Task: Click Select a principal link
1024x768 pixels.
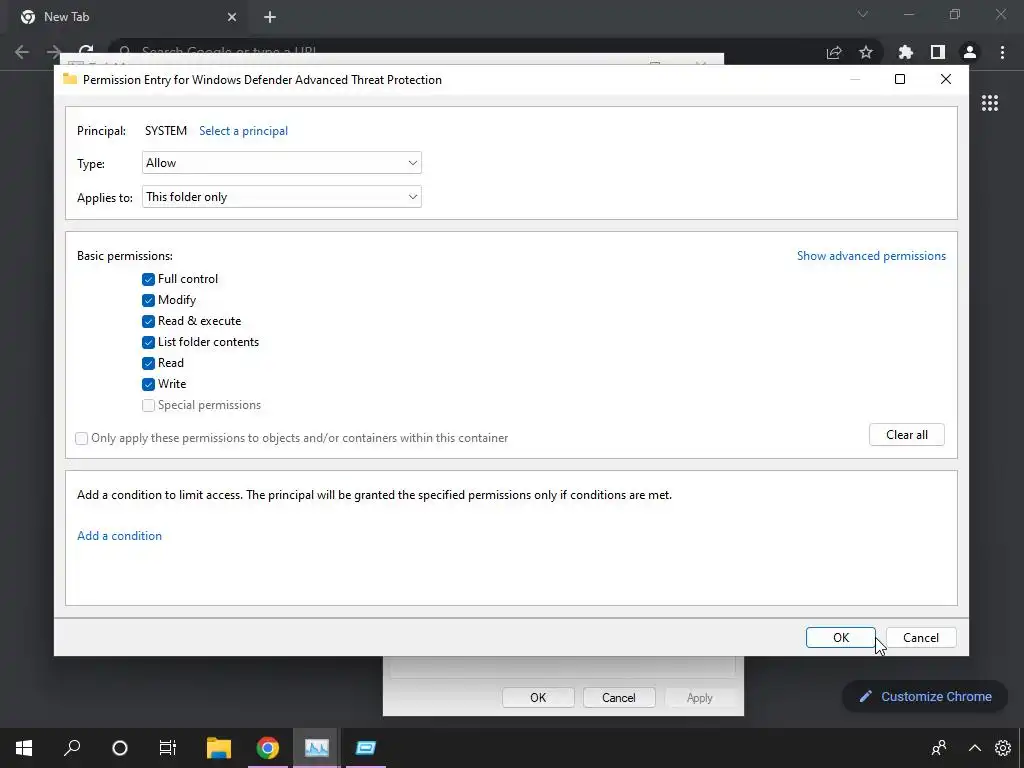Action: click(x=244, y=131)
